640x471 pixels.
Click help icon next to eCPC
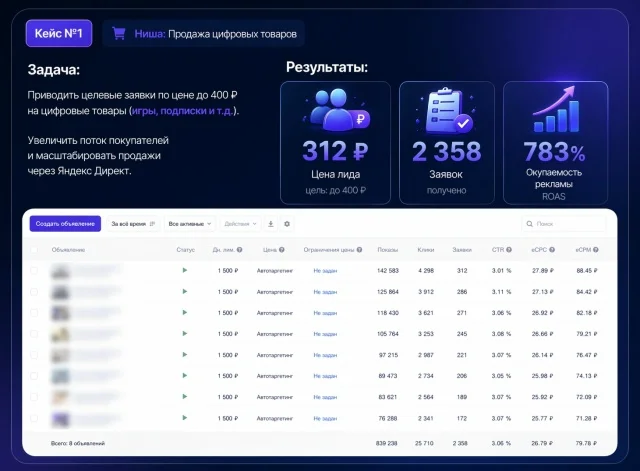click(x=552, y=250)
